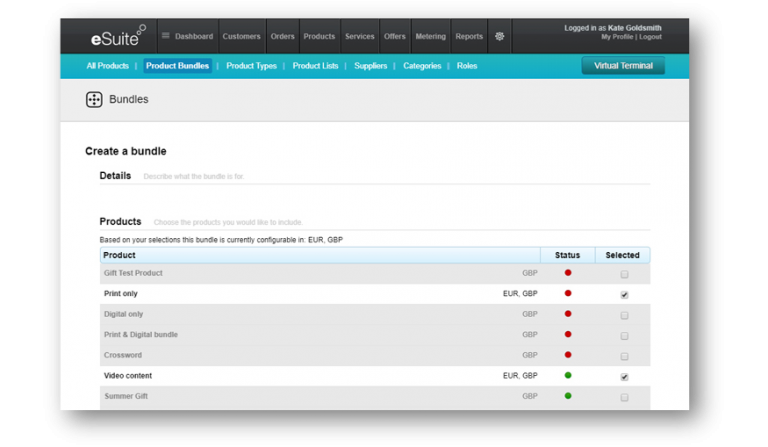Open the settings gear in top navigation

(x=500, y=36)
